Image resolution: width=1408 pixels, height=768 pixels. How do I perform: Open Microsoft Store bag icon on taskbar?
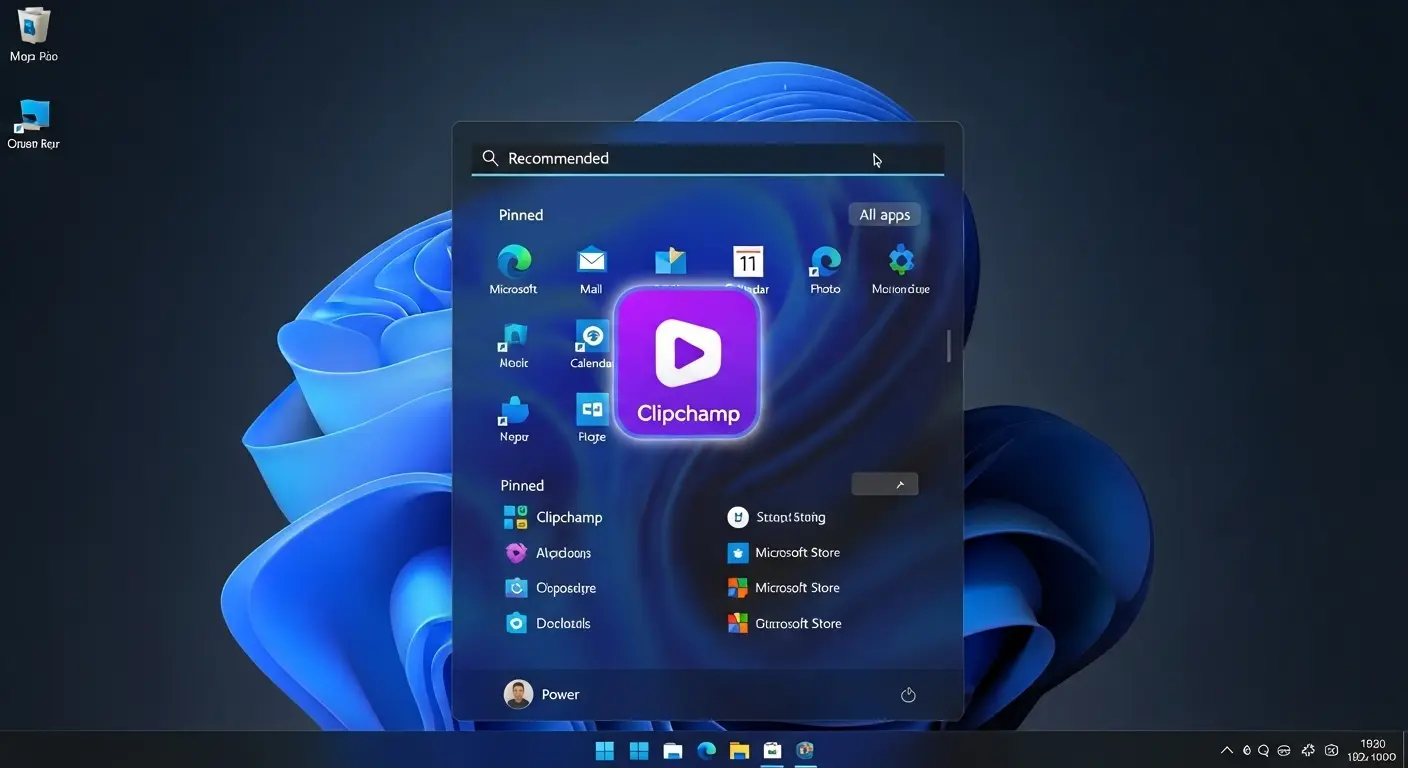coord(772,750)
